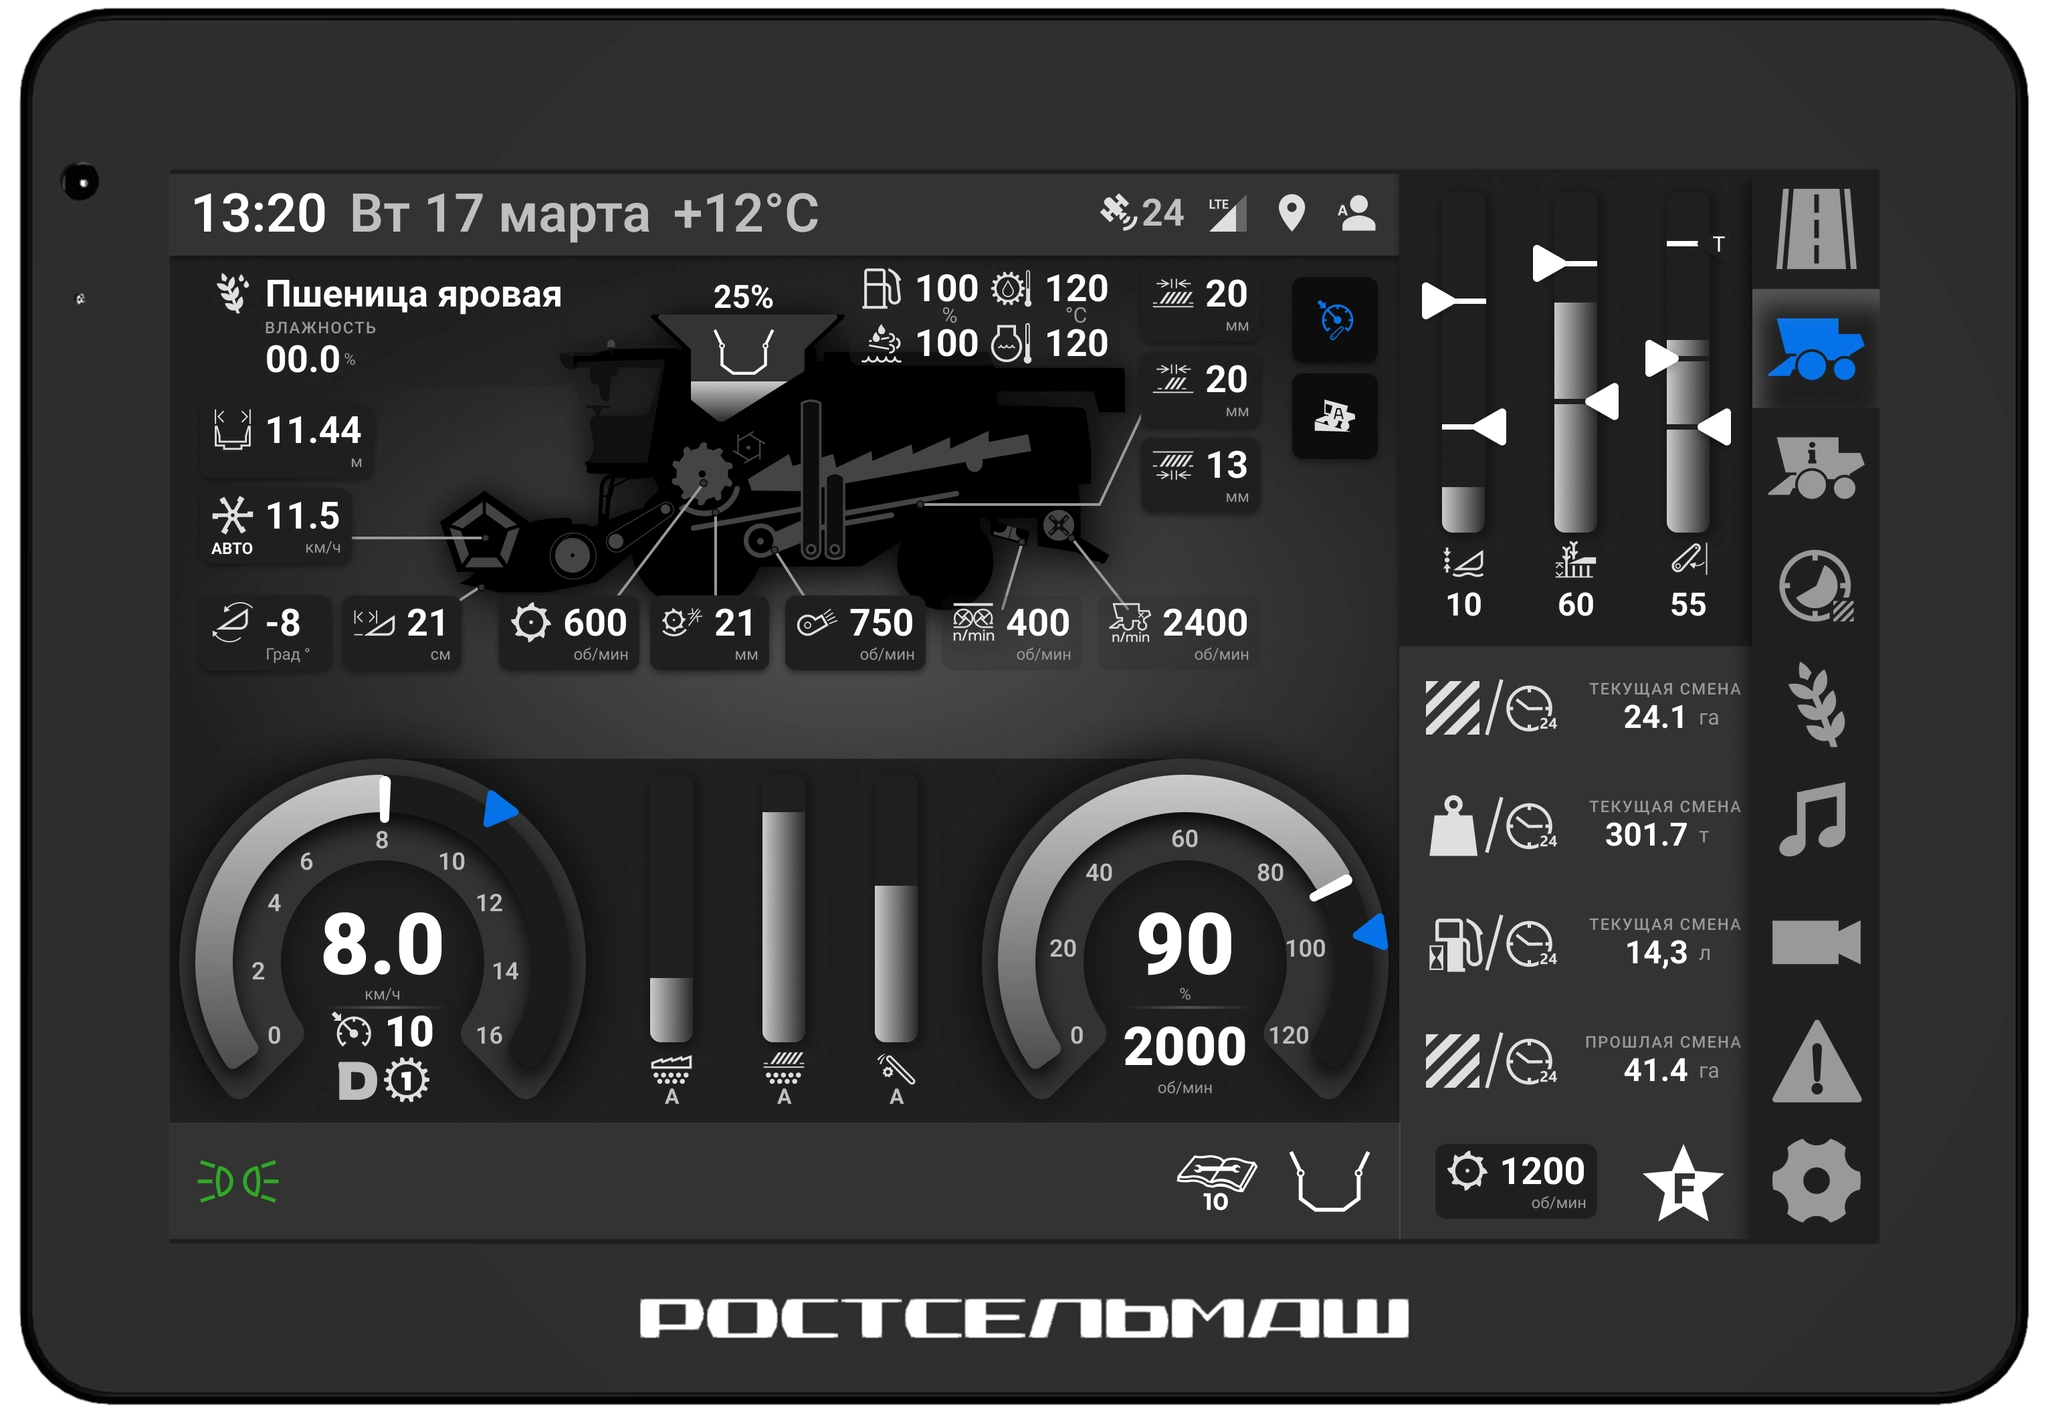Open the user profile icon
The image size is (2048, 1413).
pos(1357,213)
